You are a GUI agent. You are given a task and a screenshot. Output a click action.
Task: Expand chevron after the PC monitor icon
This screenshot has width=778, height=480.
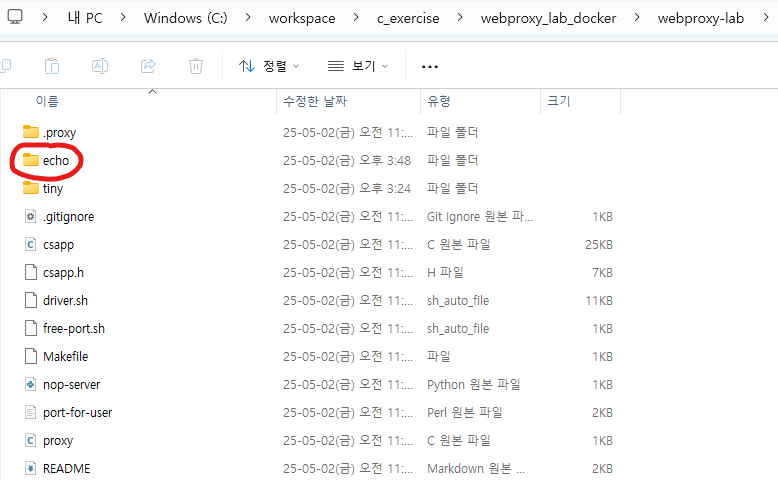(45, 17)
